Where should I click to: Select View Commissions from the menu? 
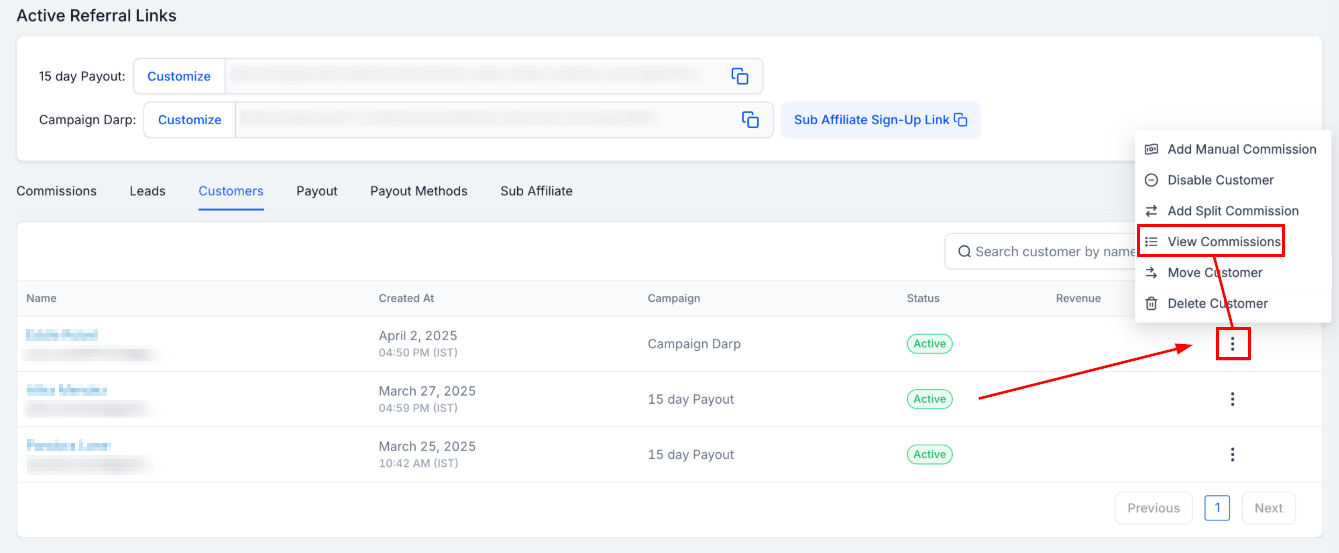tap(1223, 241)
